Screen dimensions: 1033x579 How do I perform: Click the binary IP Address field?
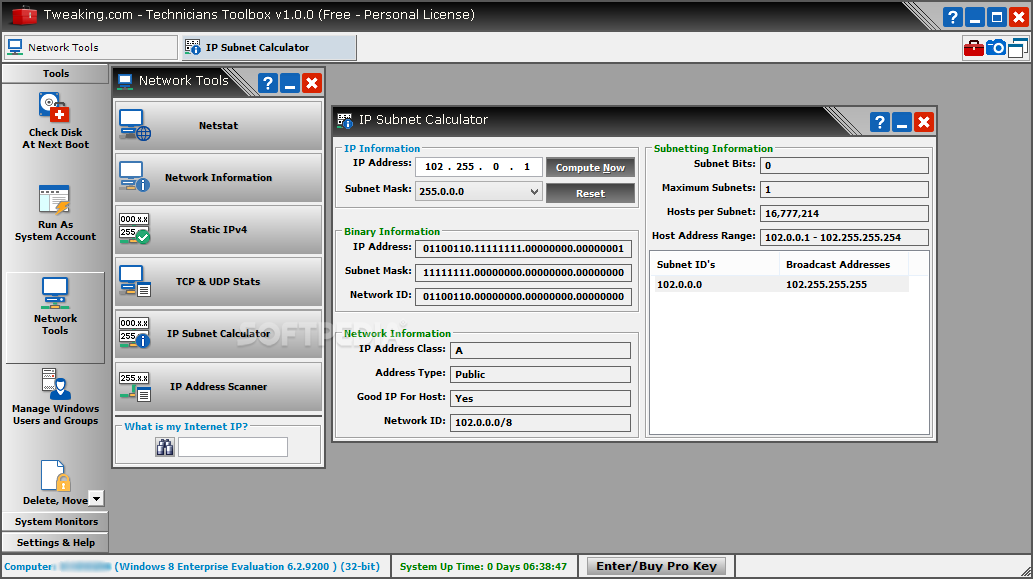pos(523,248)
